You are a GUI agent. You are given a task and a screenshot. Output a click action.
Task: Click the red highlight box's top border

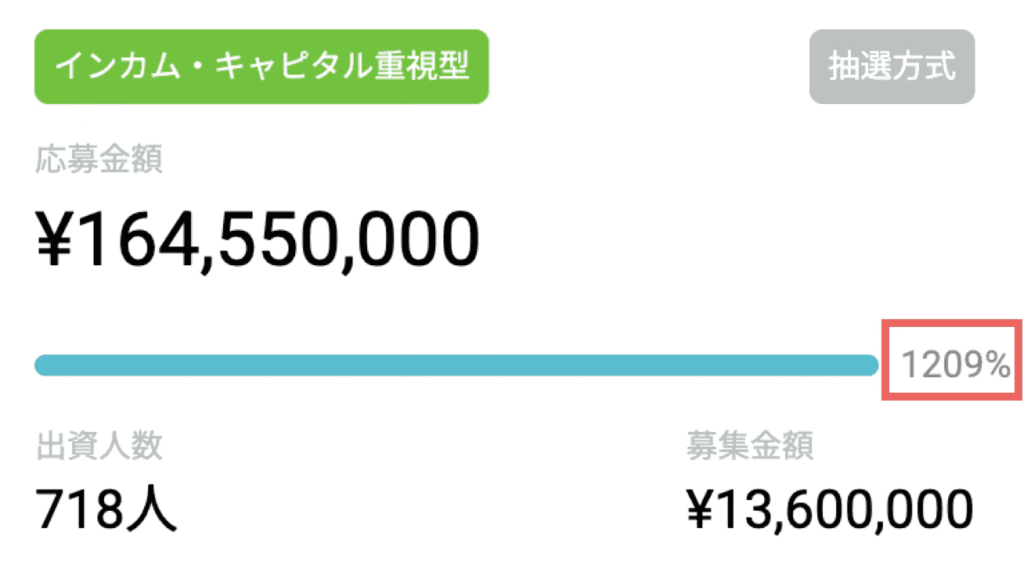pyautogui.click(x=952, y=324)
